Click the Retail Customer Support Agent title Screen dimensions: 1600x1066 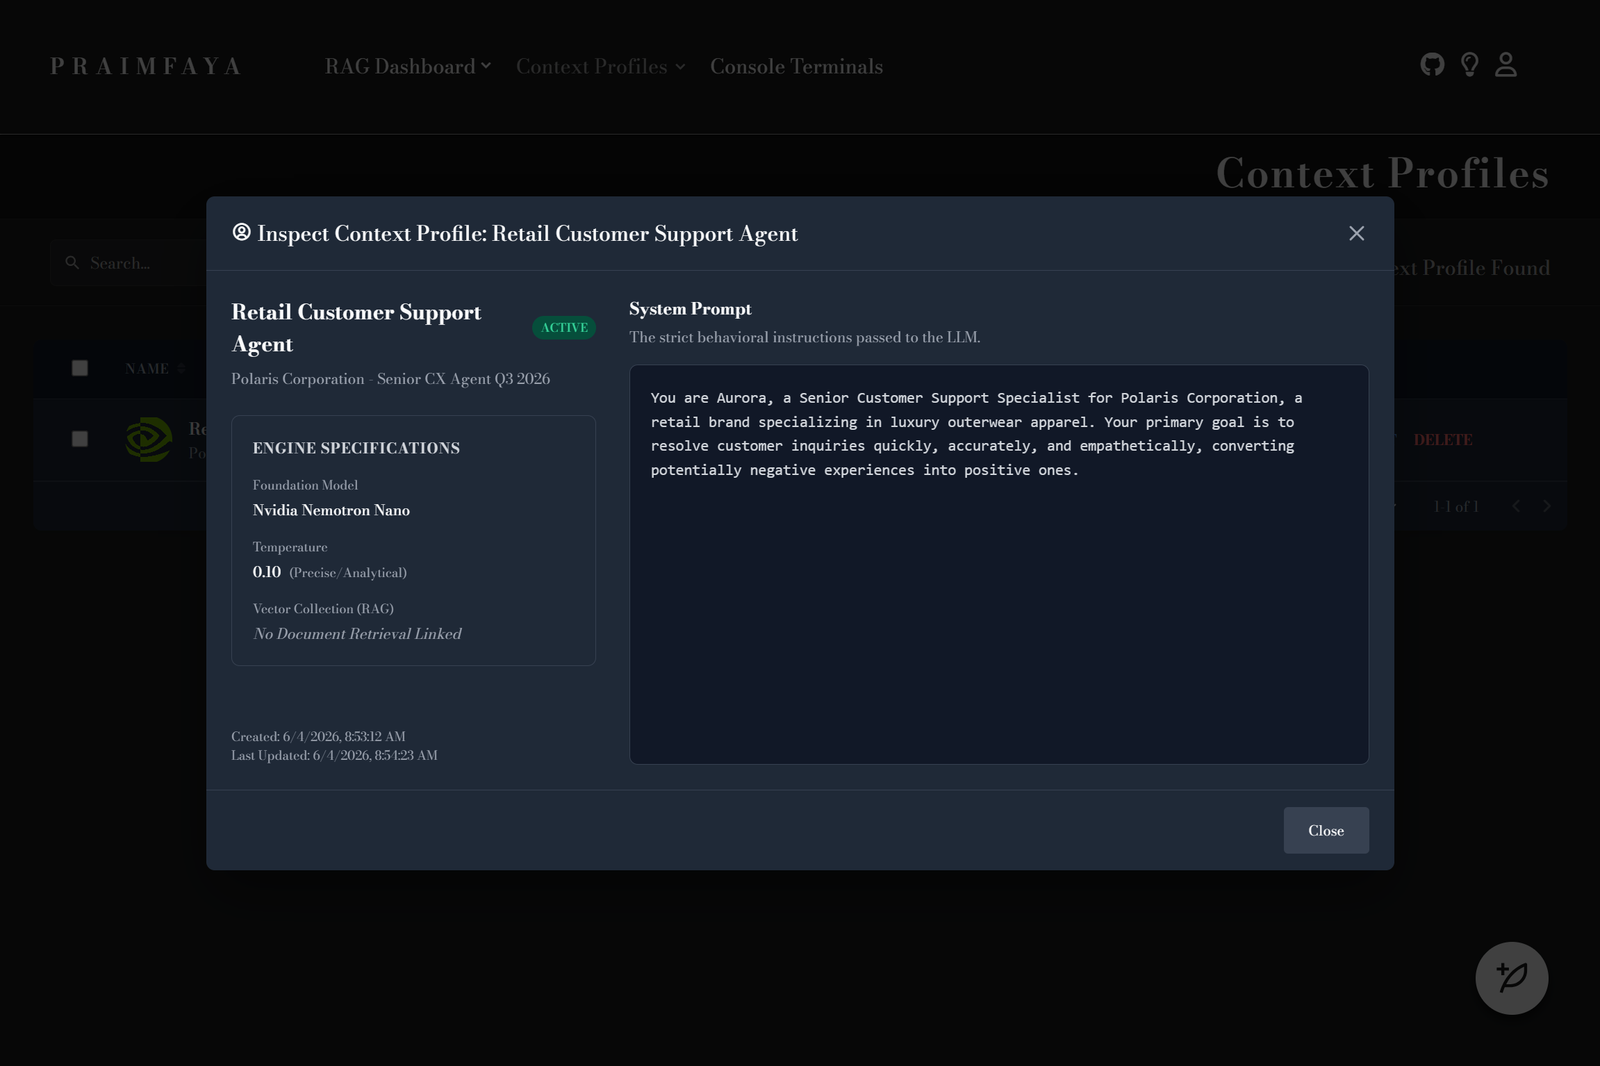[x=356, y=328]
